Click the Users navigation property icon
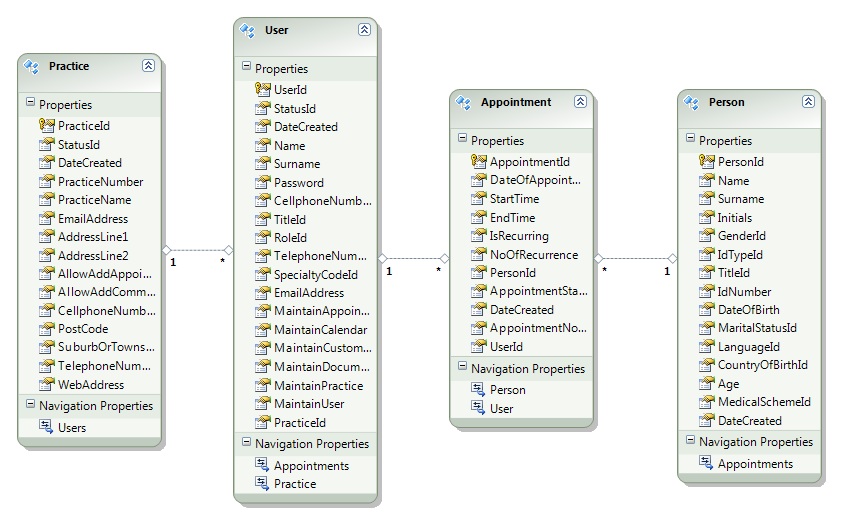 (46, 427)
